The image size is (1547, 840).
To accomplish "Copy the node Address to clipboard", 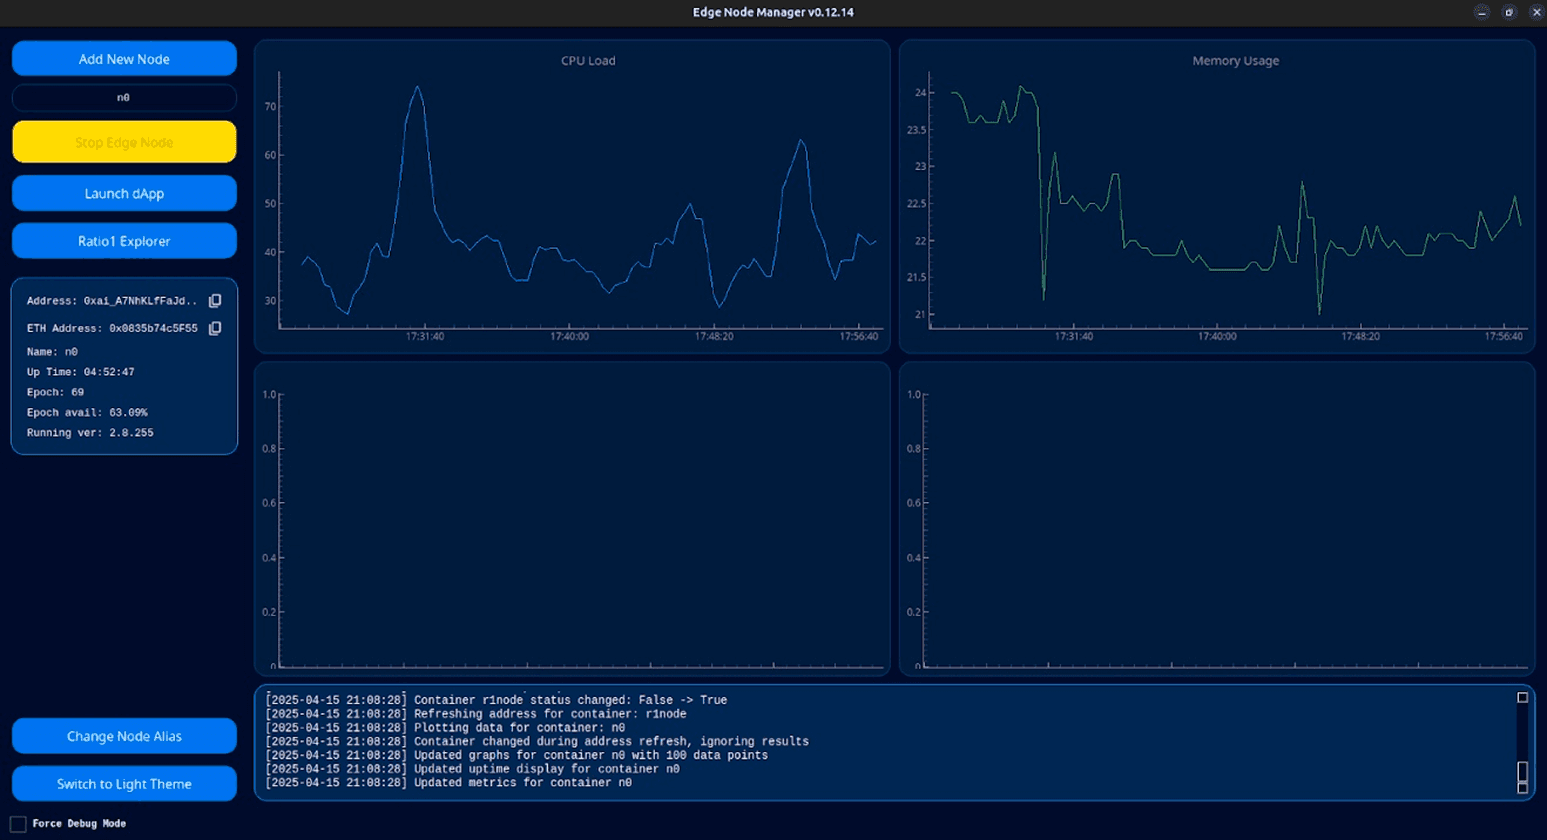I will (215, 301).
